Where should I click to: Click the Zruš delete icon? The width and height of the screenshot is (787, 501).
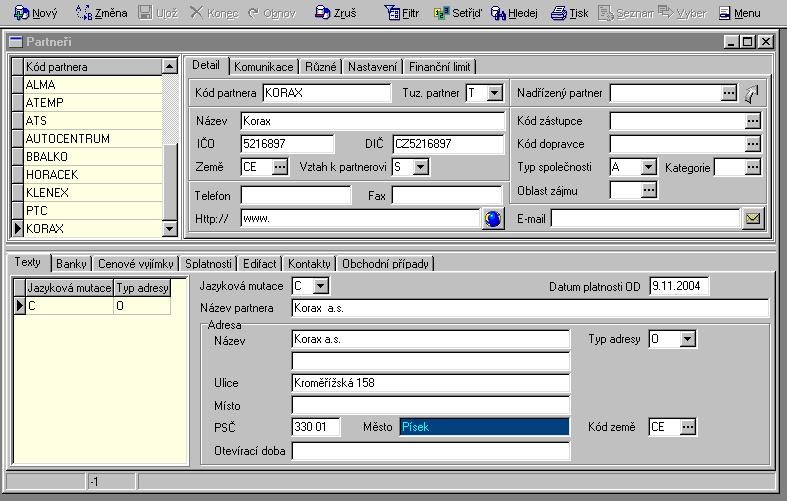[322, 13]
